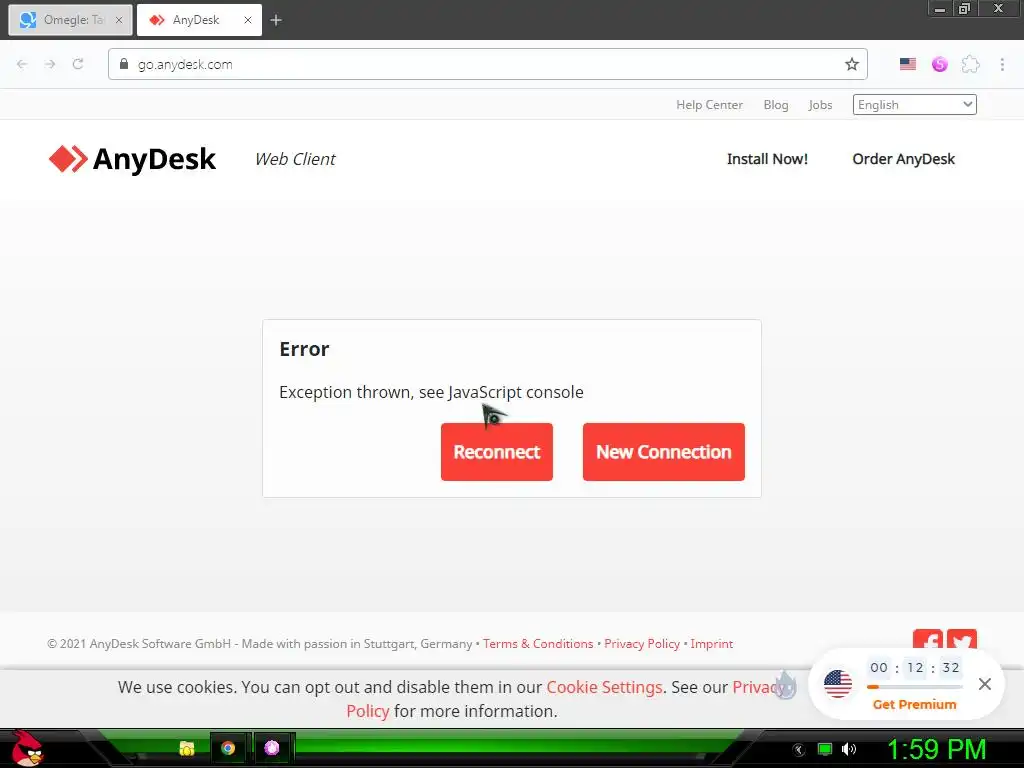
Task: Close the Omegle tab
Action: [x=119, y=20]
